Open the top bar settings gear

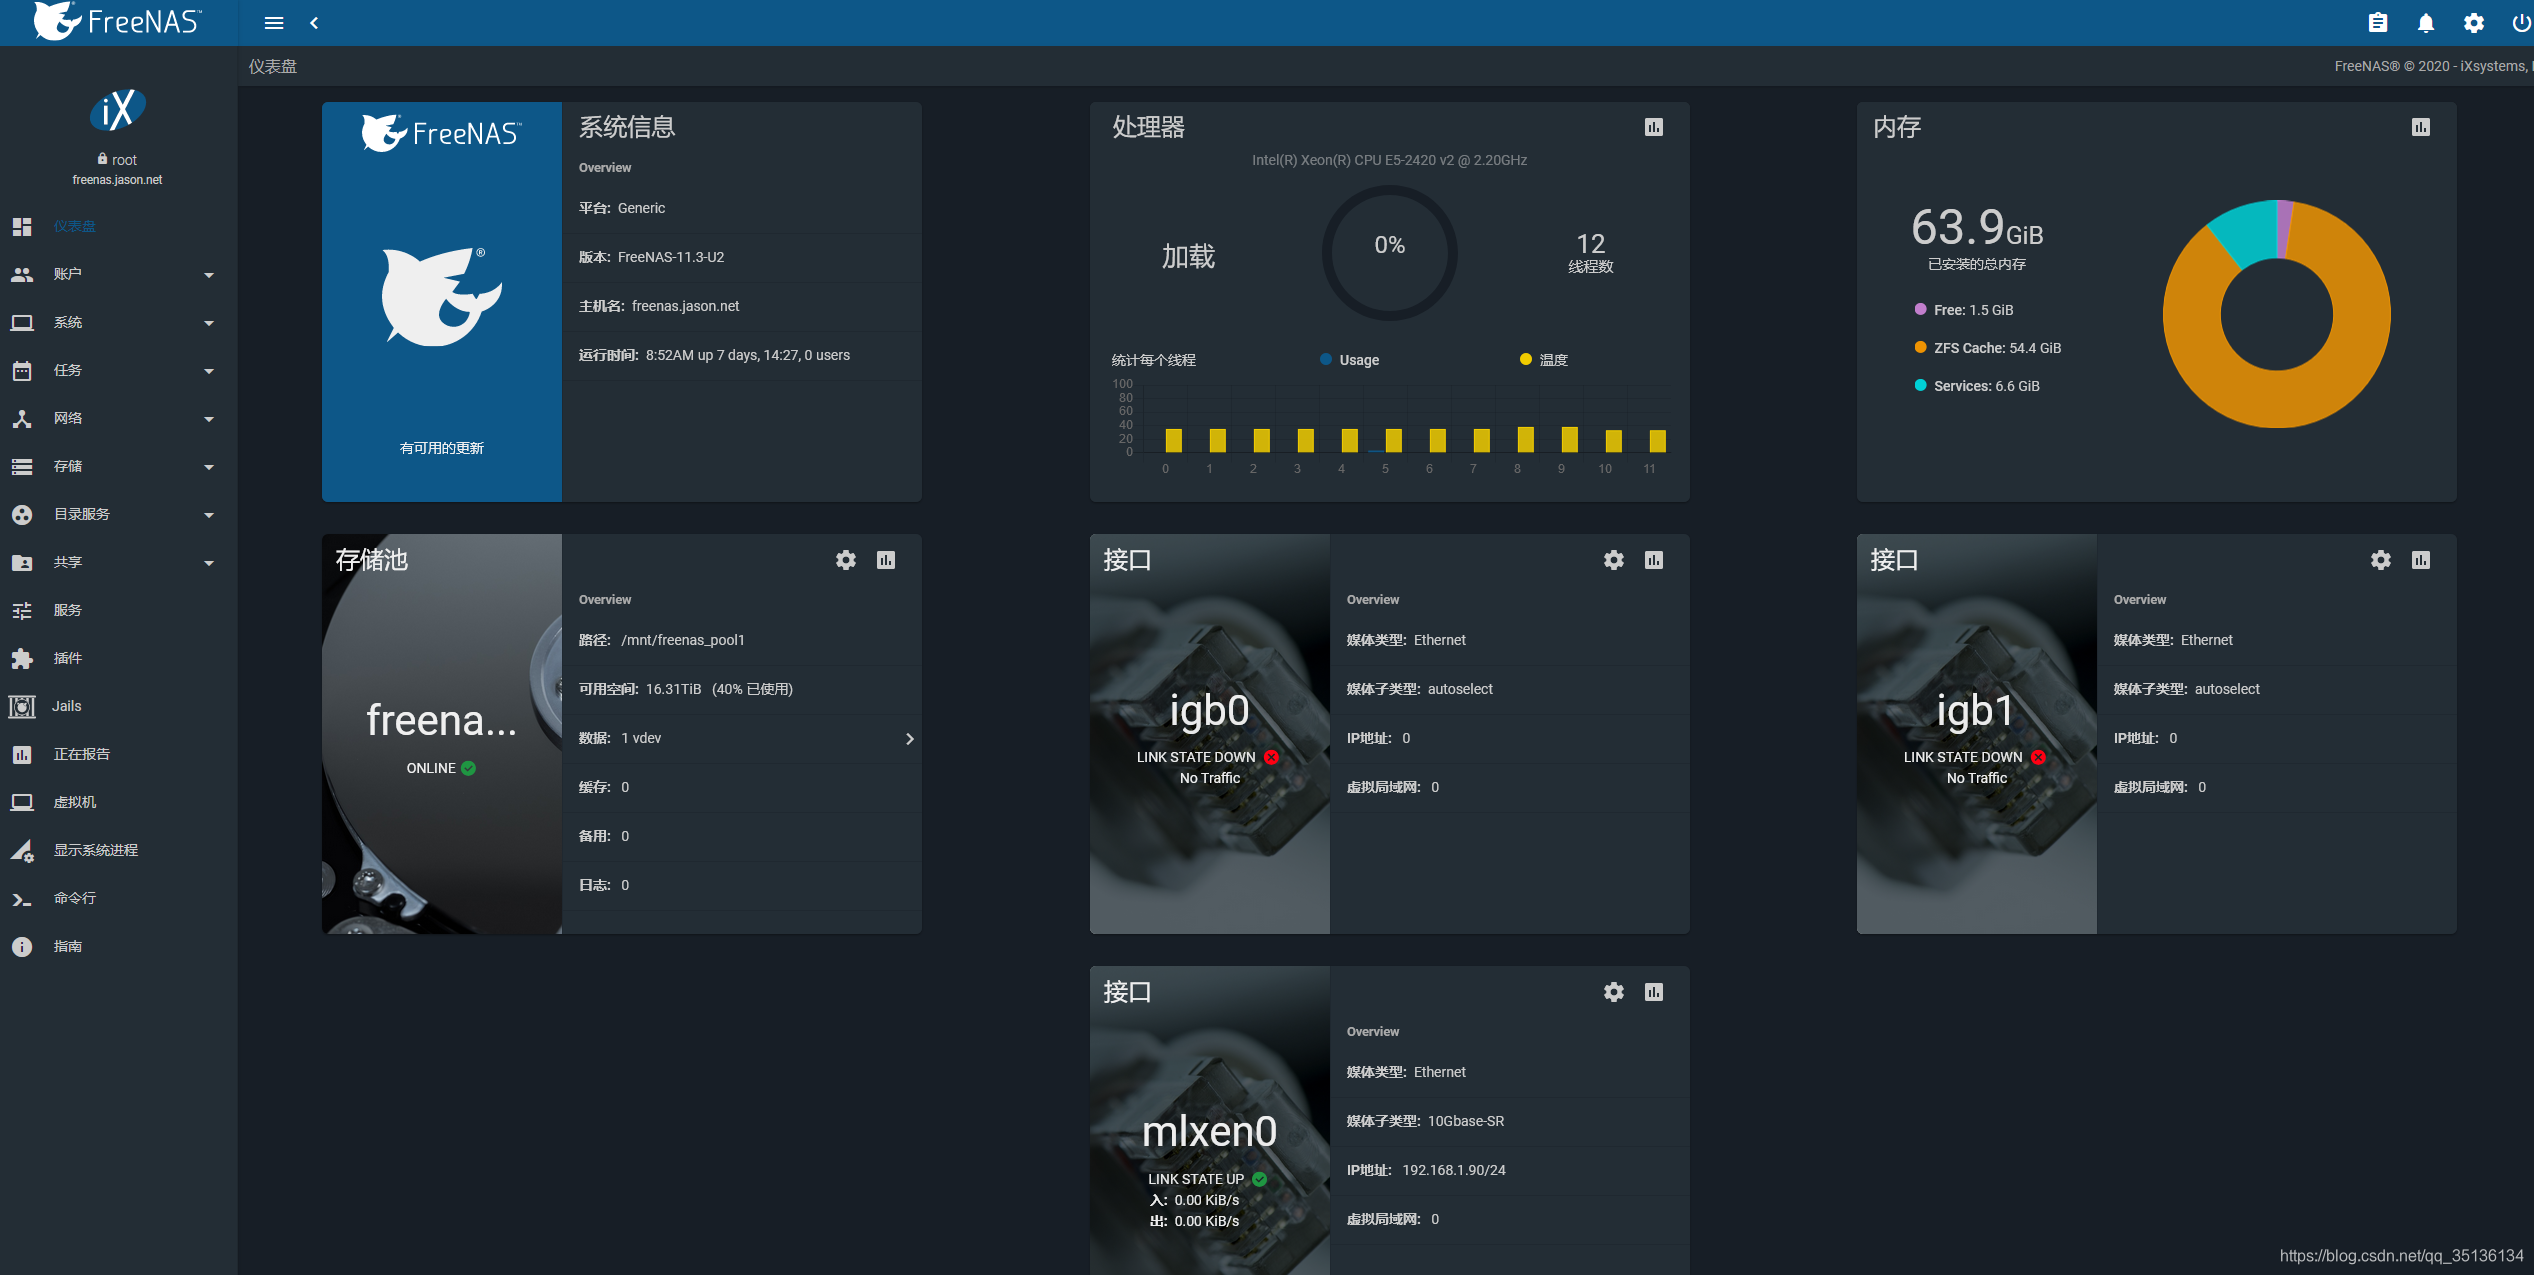click(2474, 23)
